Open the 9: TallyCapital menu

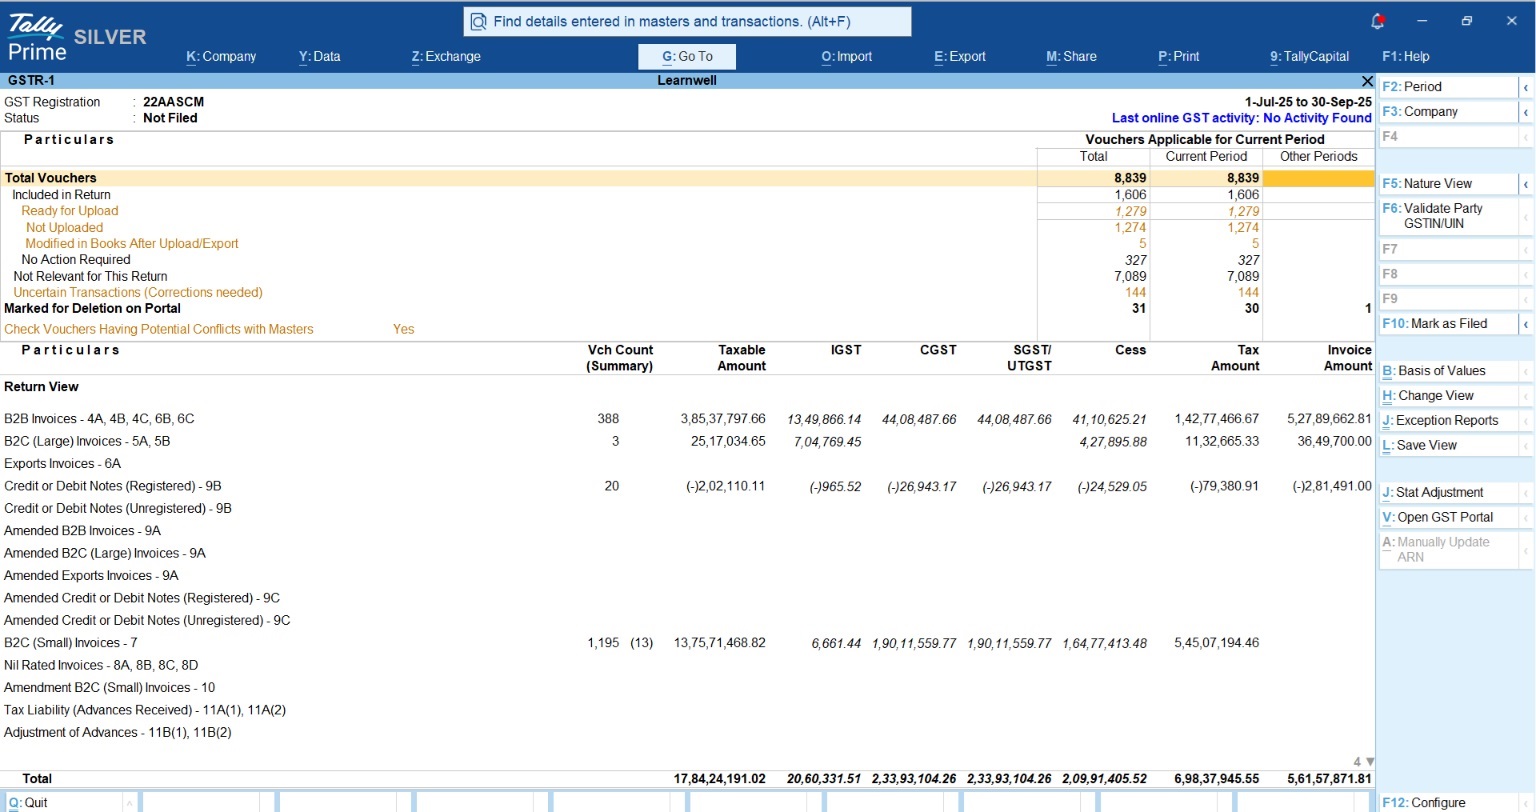1309,56
